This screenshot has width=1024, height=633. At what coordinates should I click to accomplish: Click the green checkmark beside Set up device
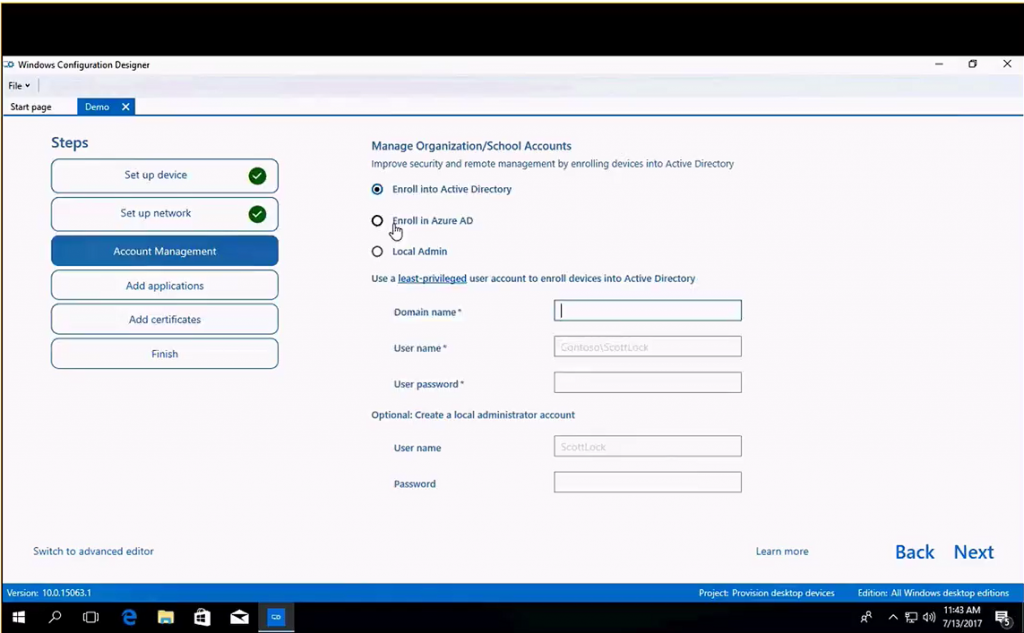pyautogui.click(x=257, y=176)
